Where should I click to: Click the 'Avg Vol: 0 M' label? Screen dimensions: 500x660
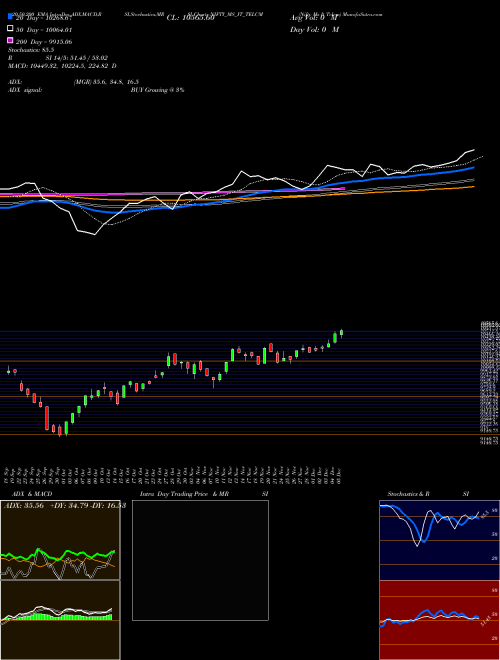[314, 18]
